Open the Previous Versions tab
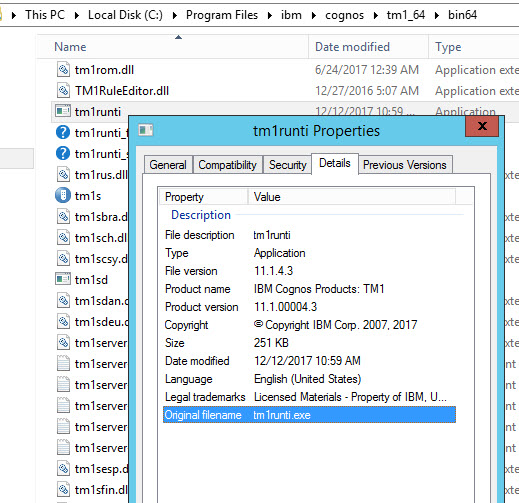 pos(405,165)
